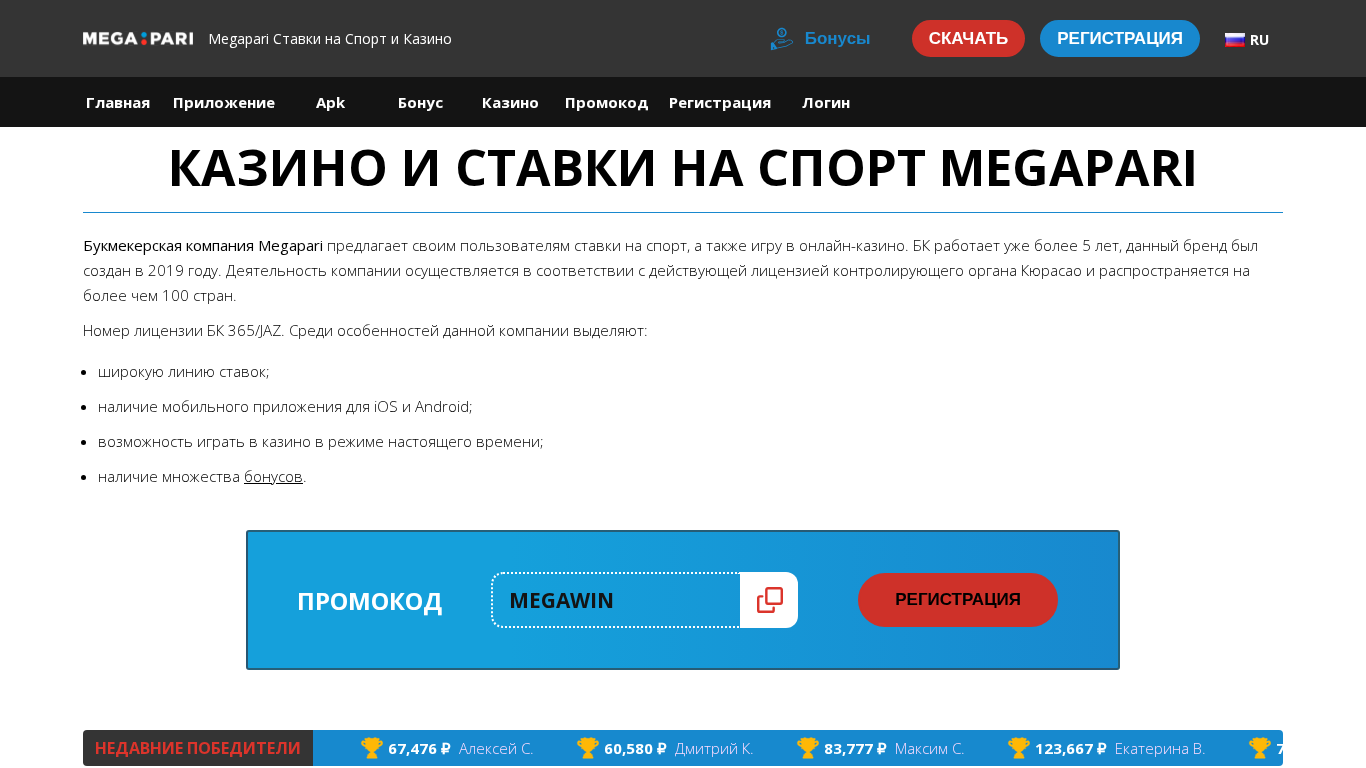Click winner name Дмитрий К.
Viewport: 1366px width, 768px height.
coord(714,748)
